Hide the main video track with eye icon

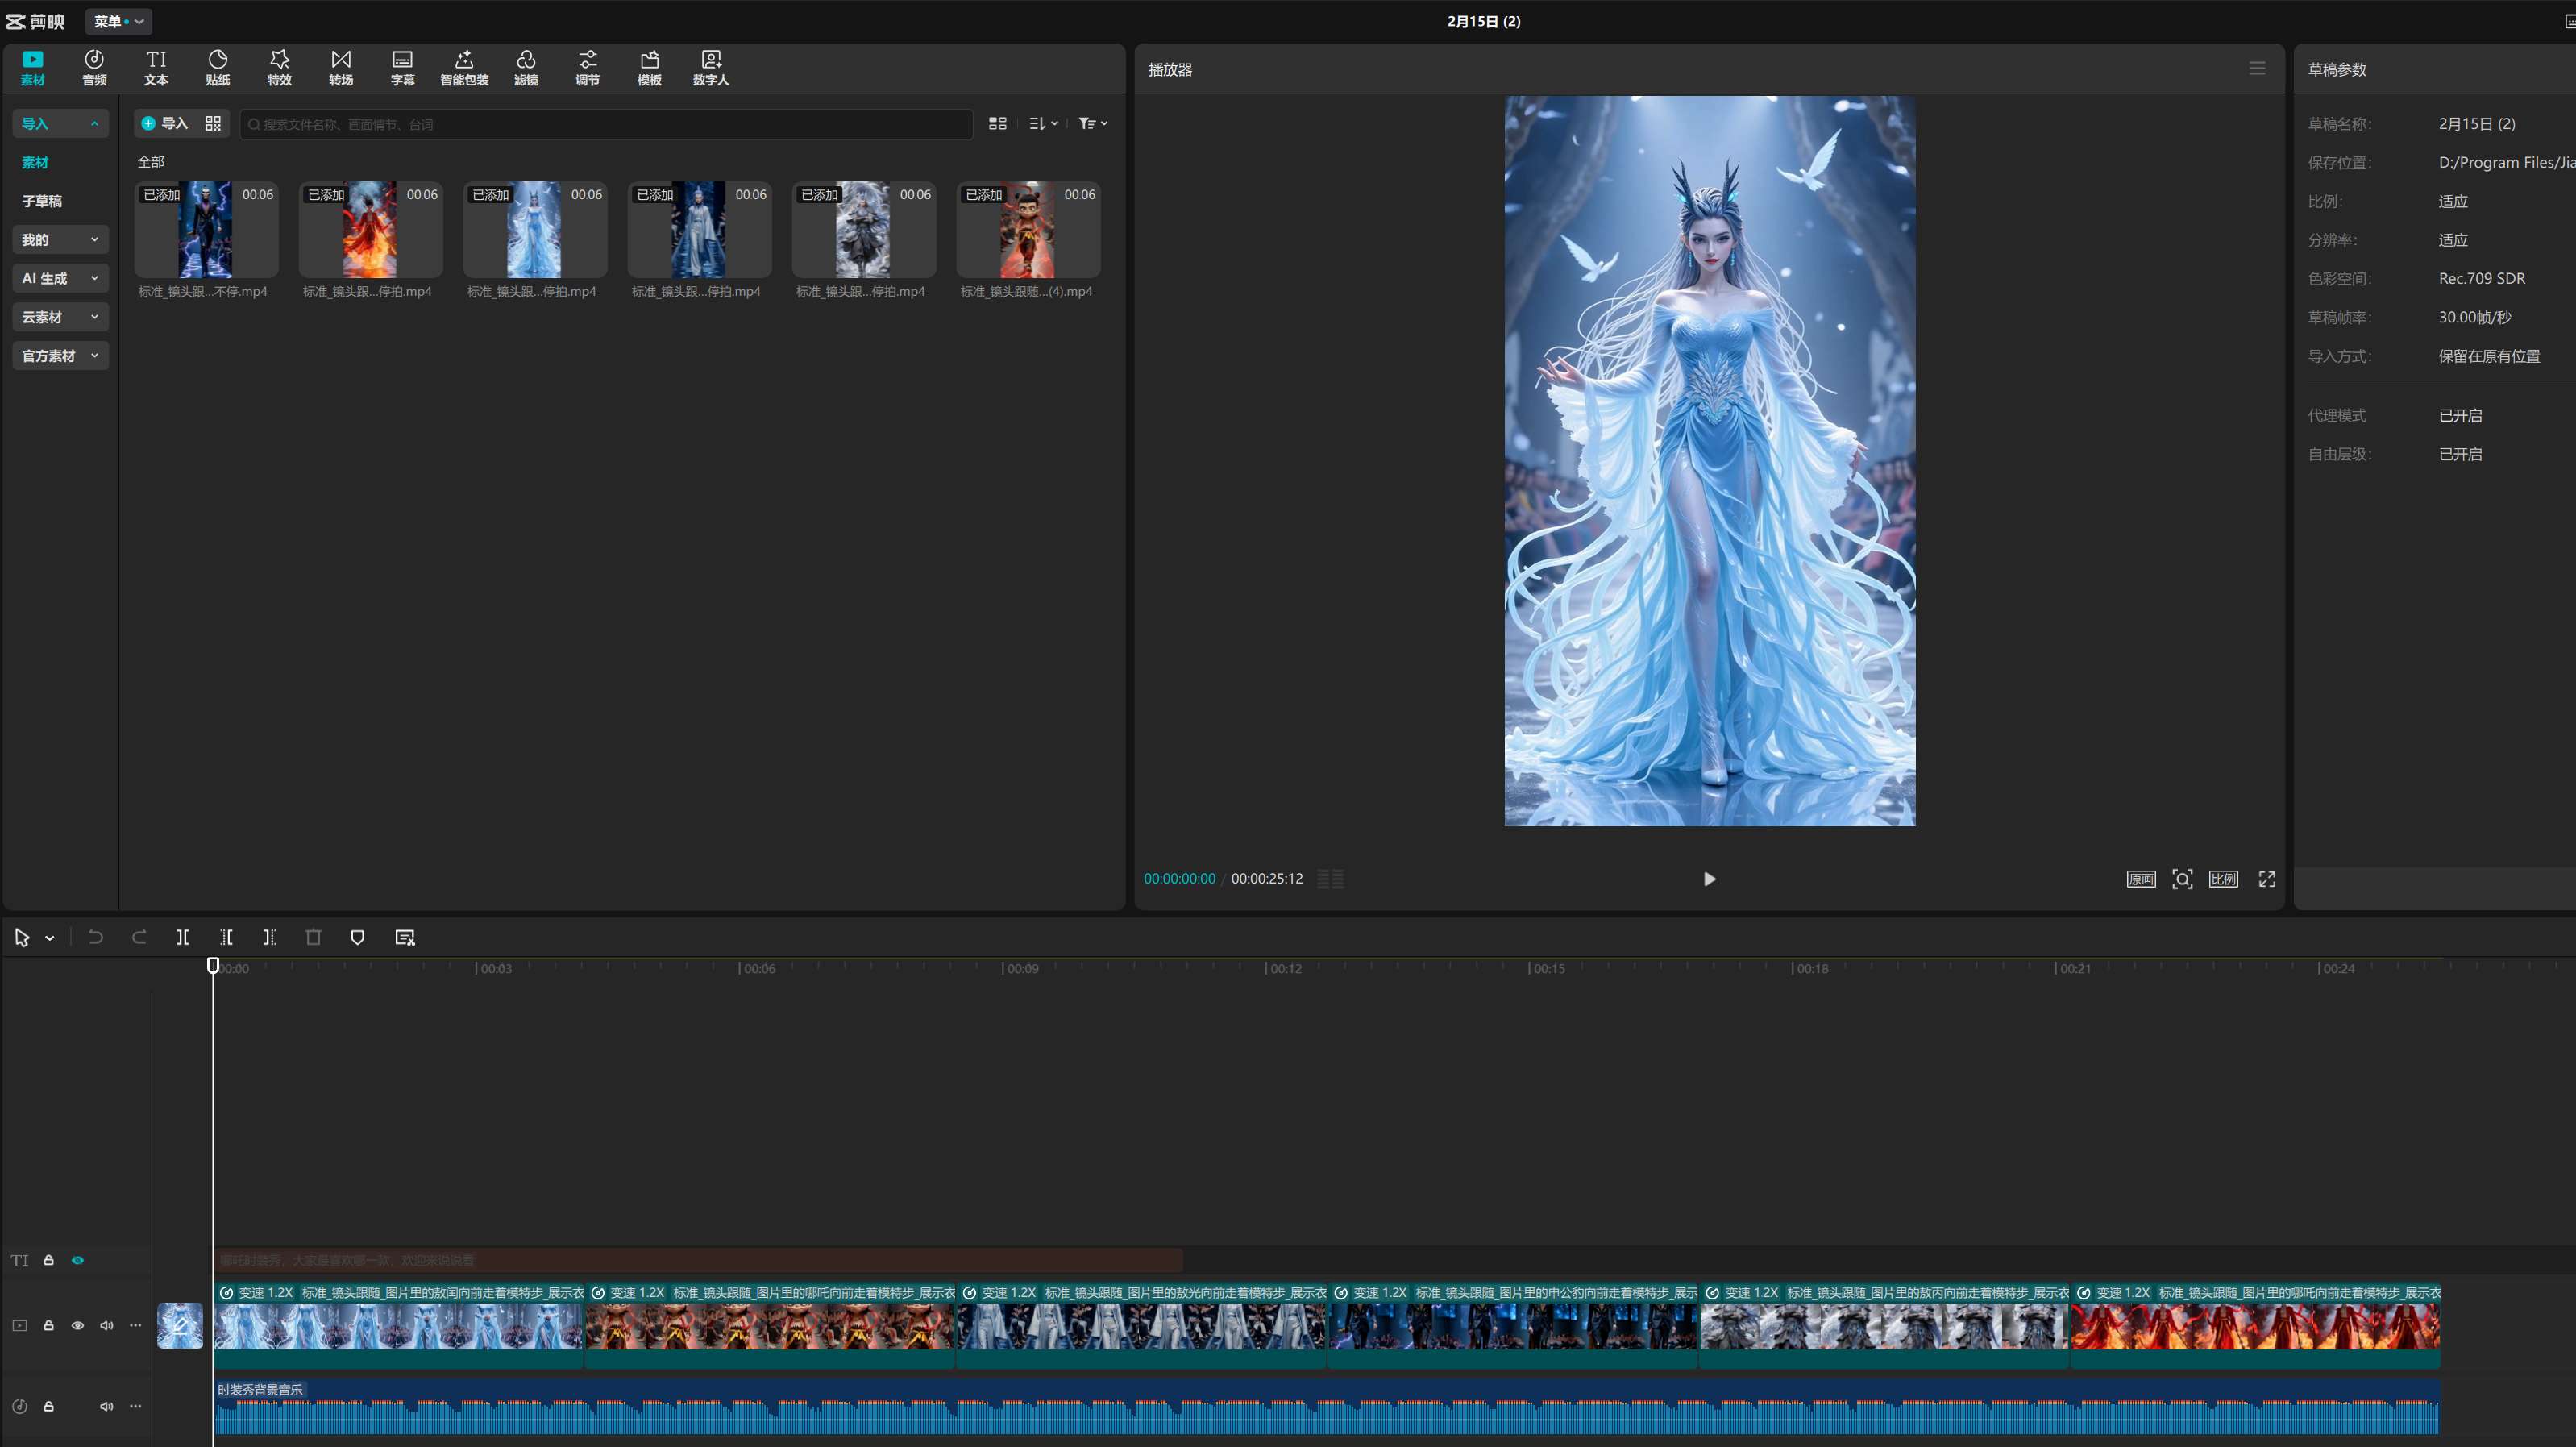point(78,1325)
